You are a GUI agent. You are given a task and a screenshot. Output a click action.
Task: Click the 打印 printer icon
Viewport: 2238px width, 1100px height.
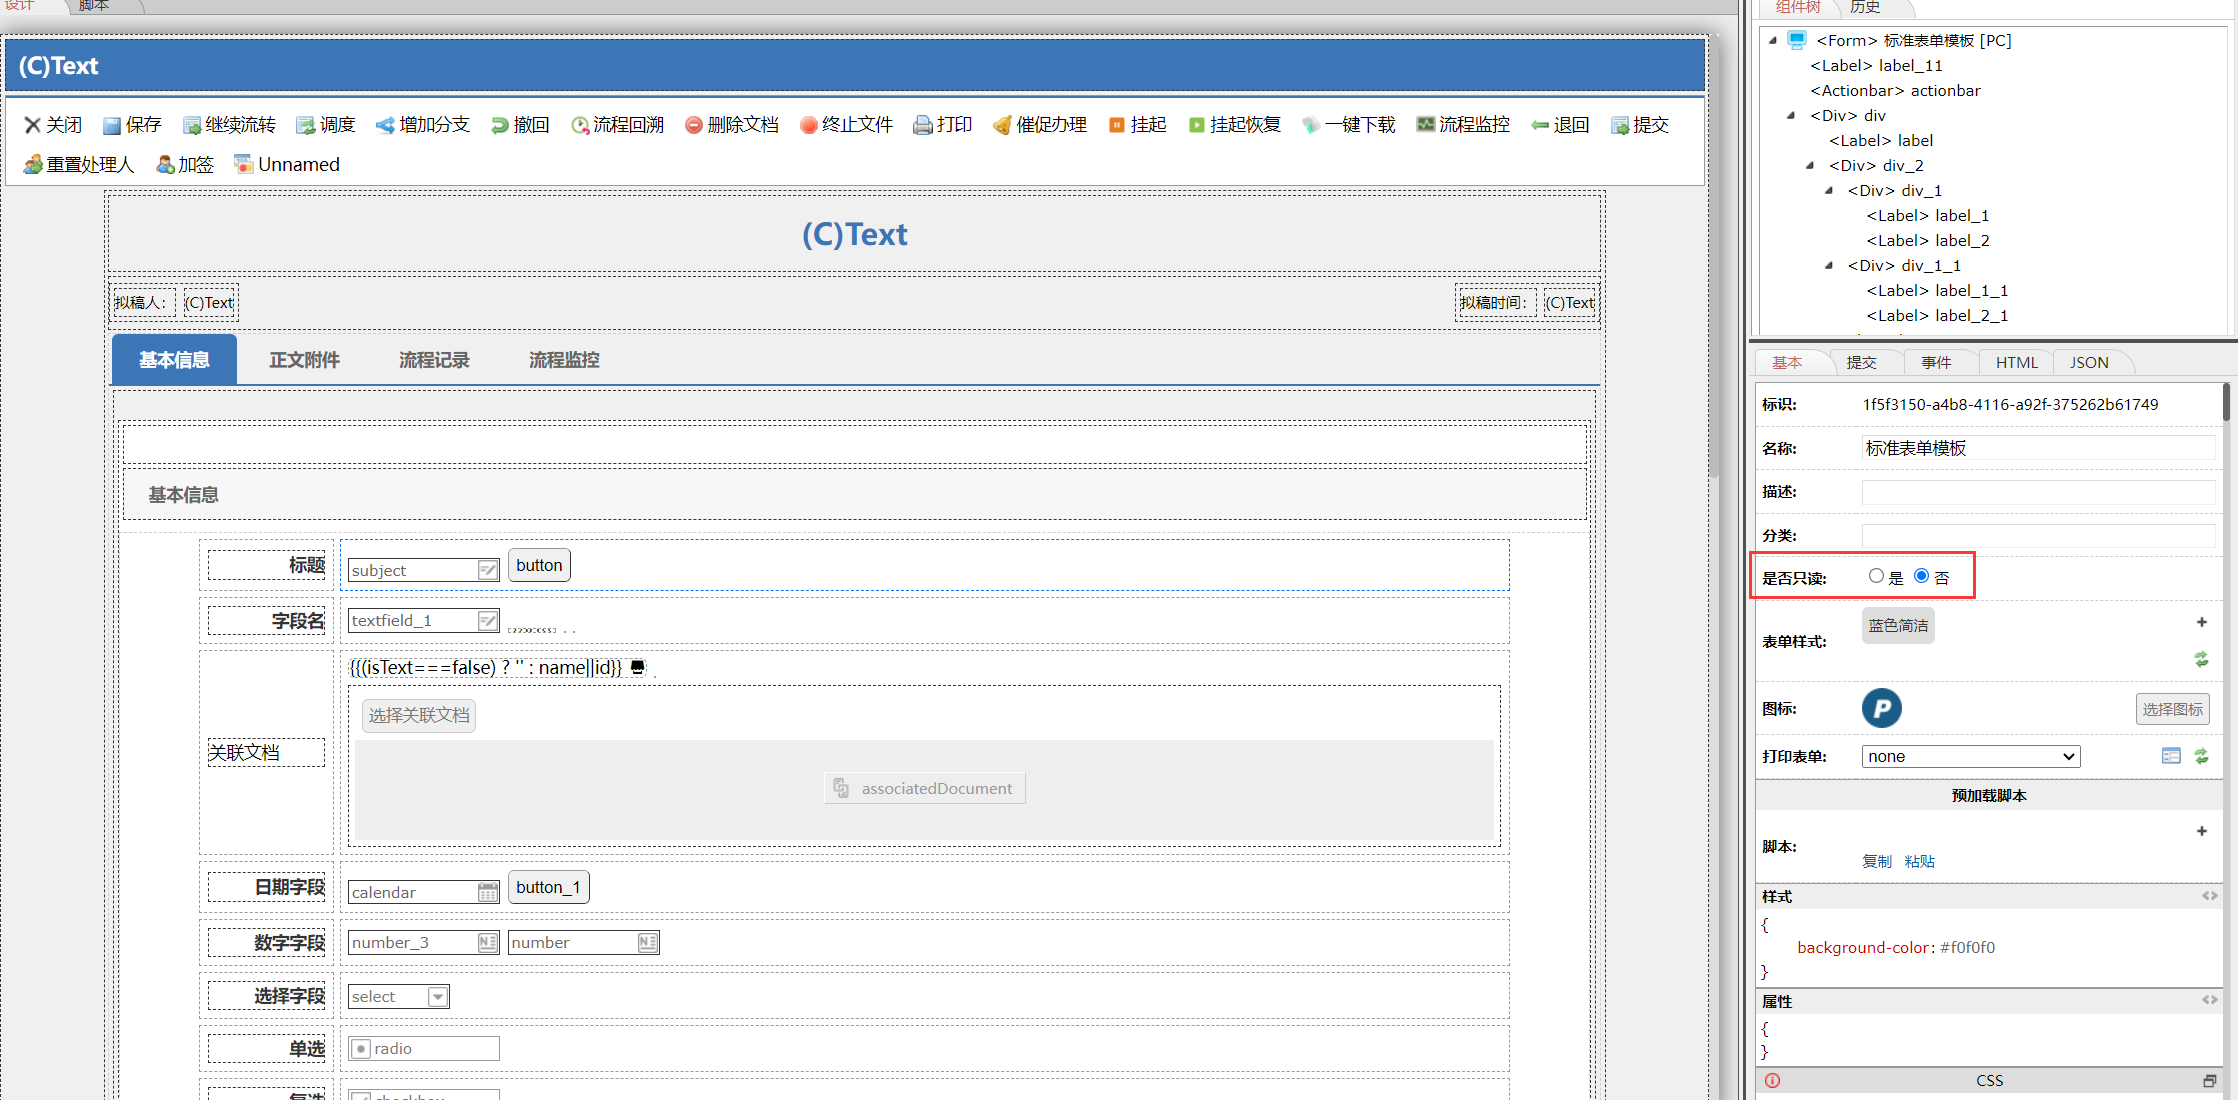pyautogui.click(x=922, y=126)
